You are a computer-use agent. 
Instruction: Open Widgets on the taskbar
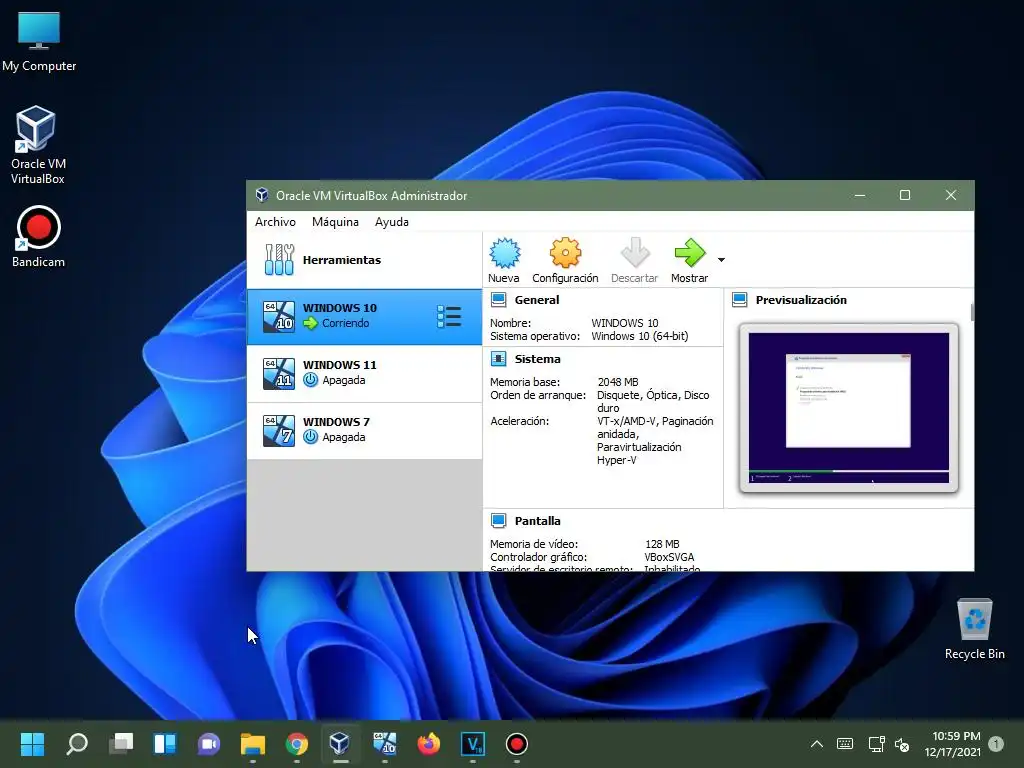[x=165, y=744]
